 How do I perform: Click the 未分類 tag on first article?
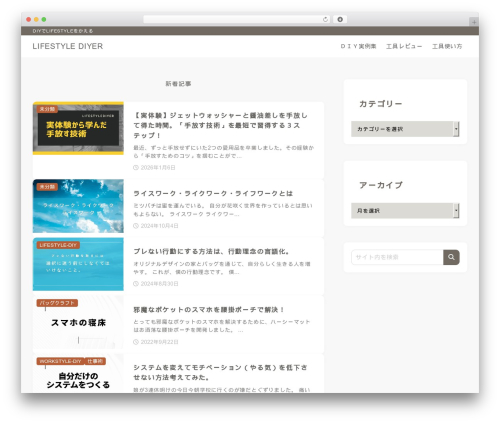point(47,109)
